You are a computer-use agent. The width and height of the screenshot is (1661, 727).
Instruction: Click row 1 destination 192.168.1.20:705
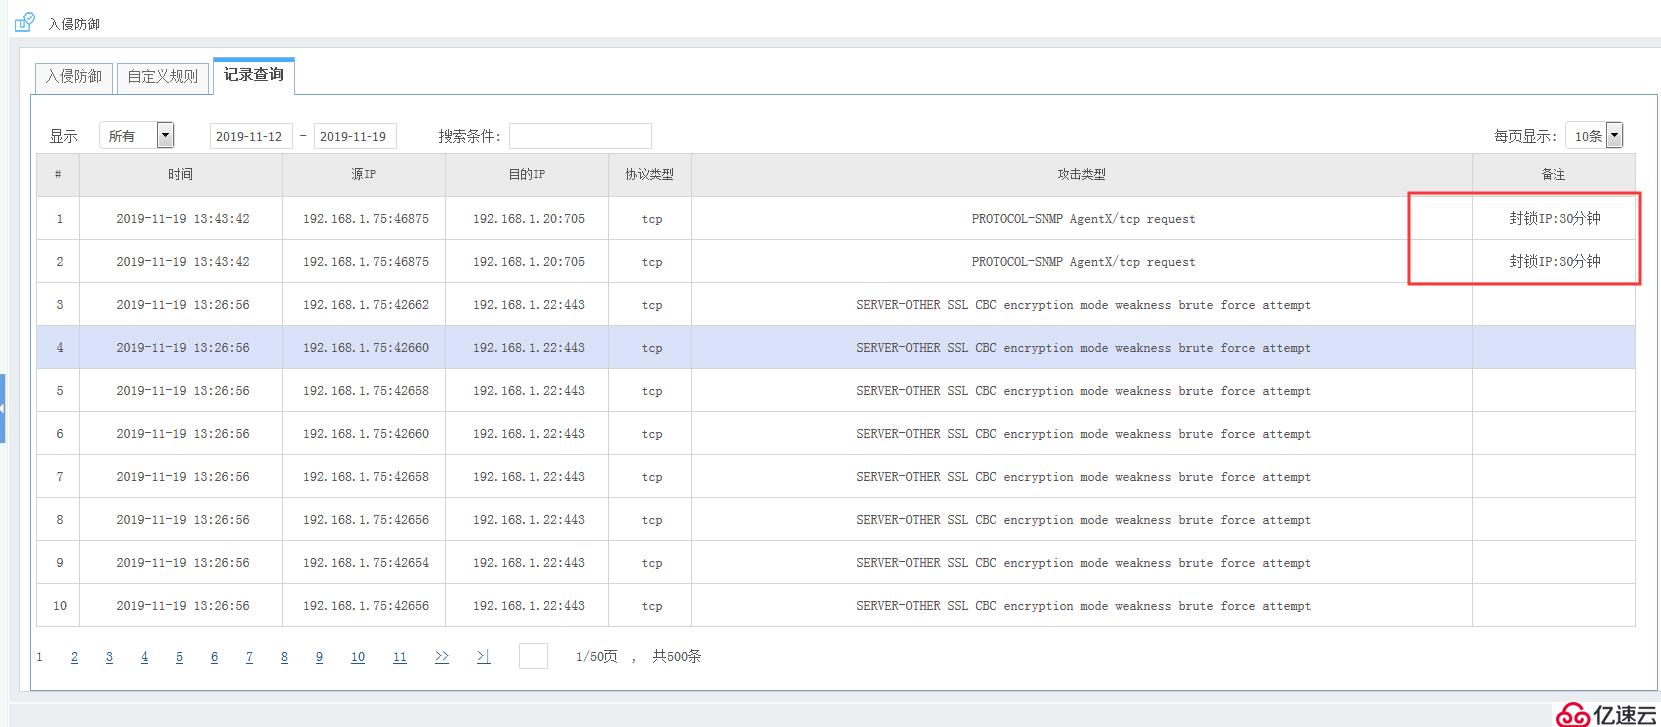[x=528, y=219]
